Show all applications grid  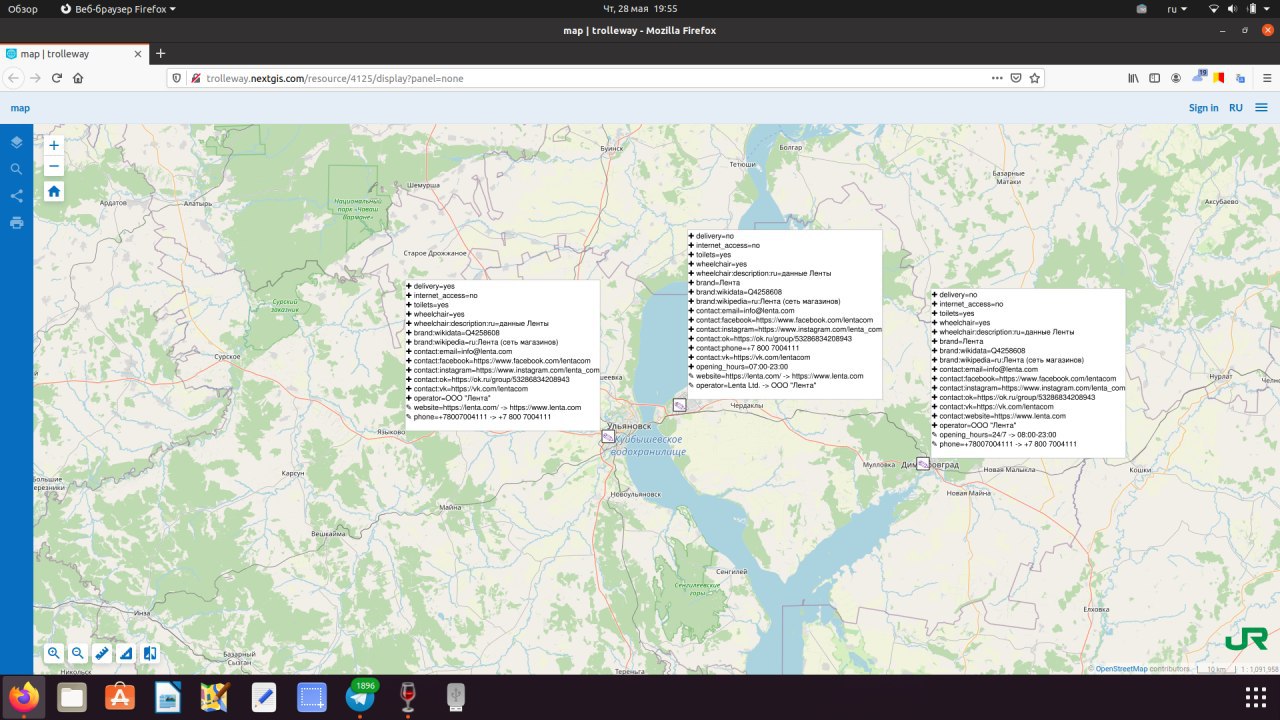pyautogui.click(x=1255, y=697)
